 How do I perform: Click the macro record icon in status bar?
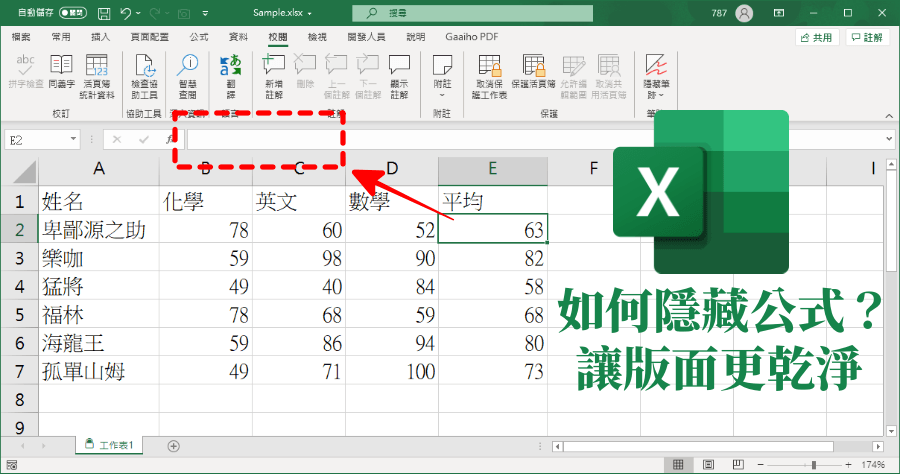click(x=11, y=465)
